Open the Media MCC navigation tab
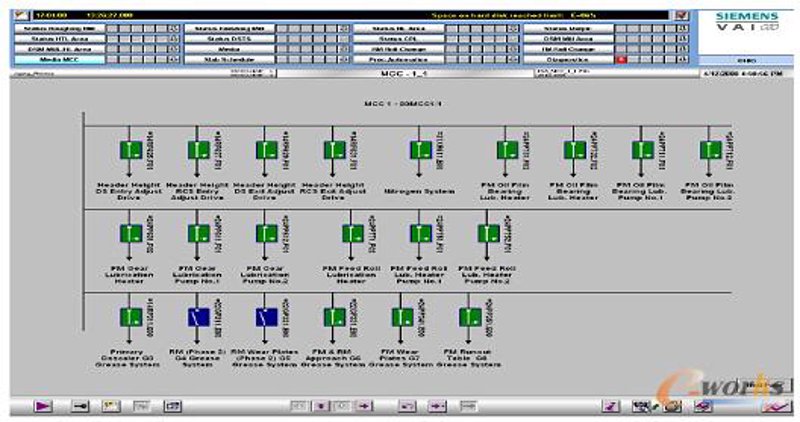Image resolution: width=800 pixels, height=422 pixels. (x=59, y=60)
